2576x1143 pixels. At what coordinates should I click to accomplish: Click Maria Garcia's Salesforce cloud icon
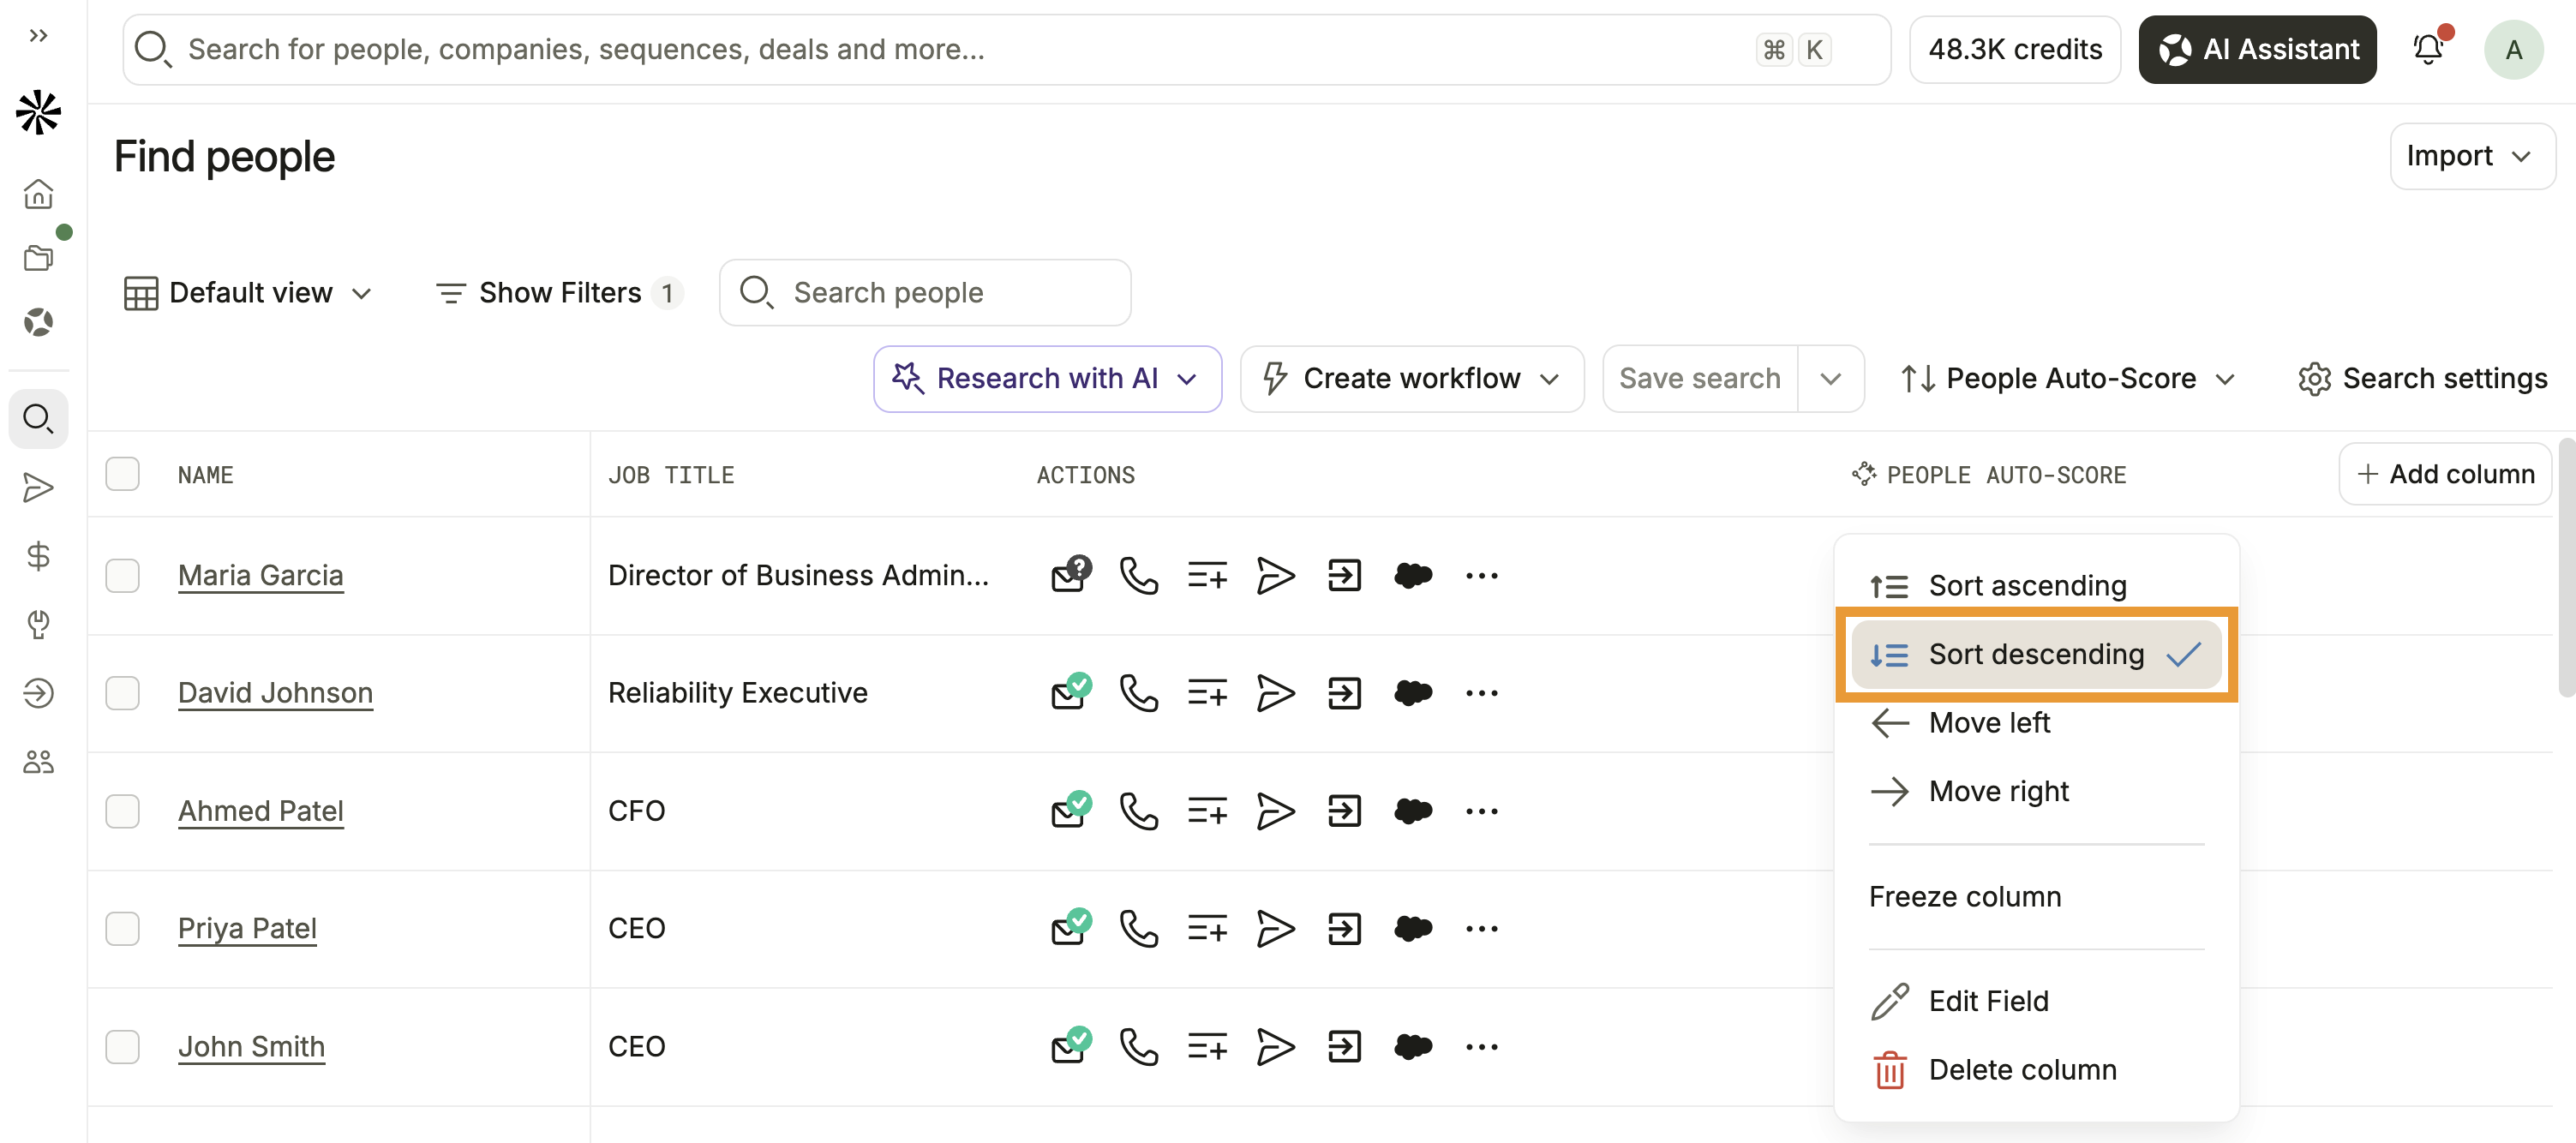click(1413, 575)
